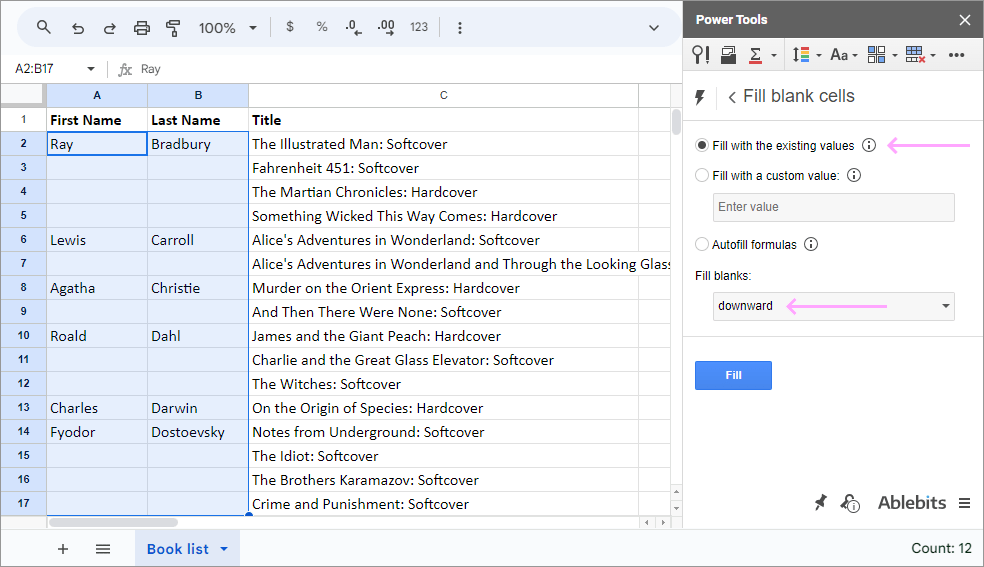Screen dimensions: 984x567
Task: Open the Power Tools smart toolbar icon
Action: 700,55
